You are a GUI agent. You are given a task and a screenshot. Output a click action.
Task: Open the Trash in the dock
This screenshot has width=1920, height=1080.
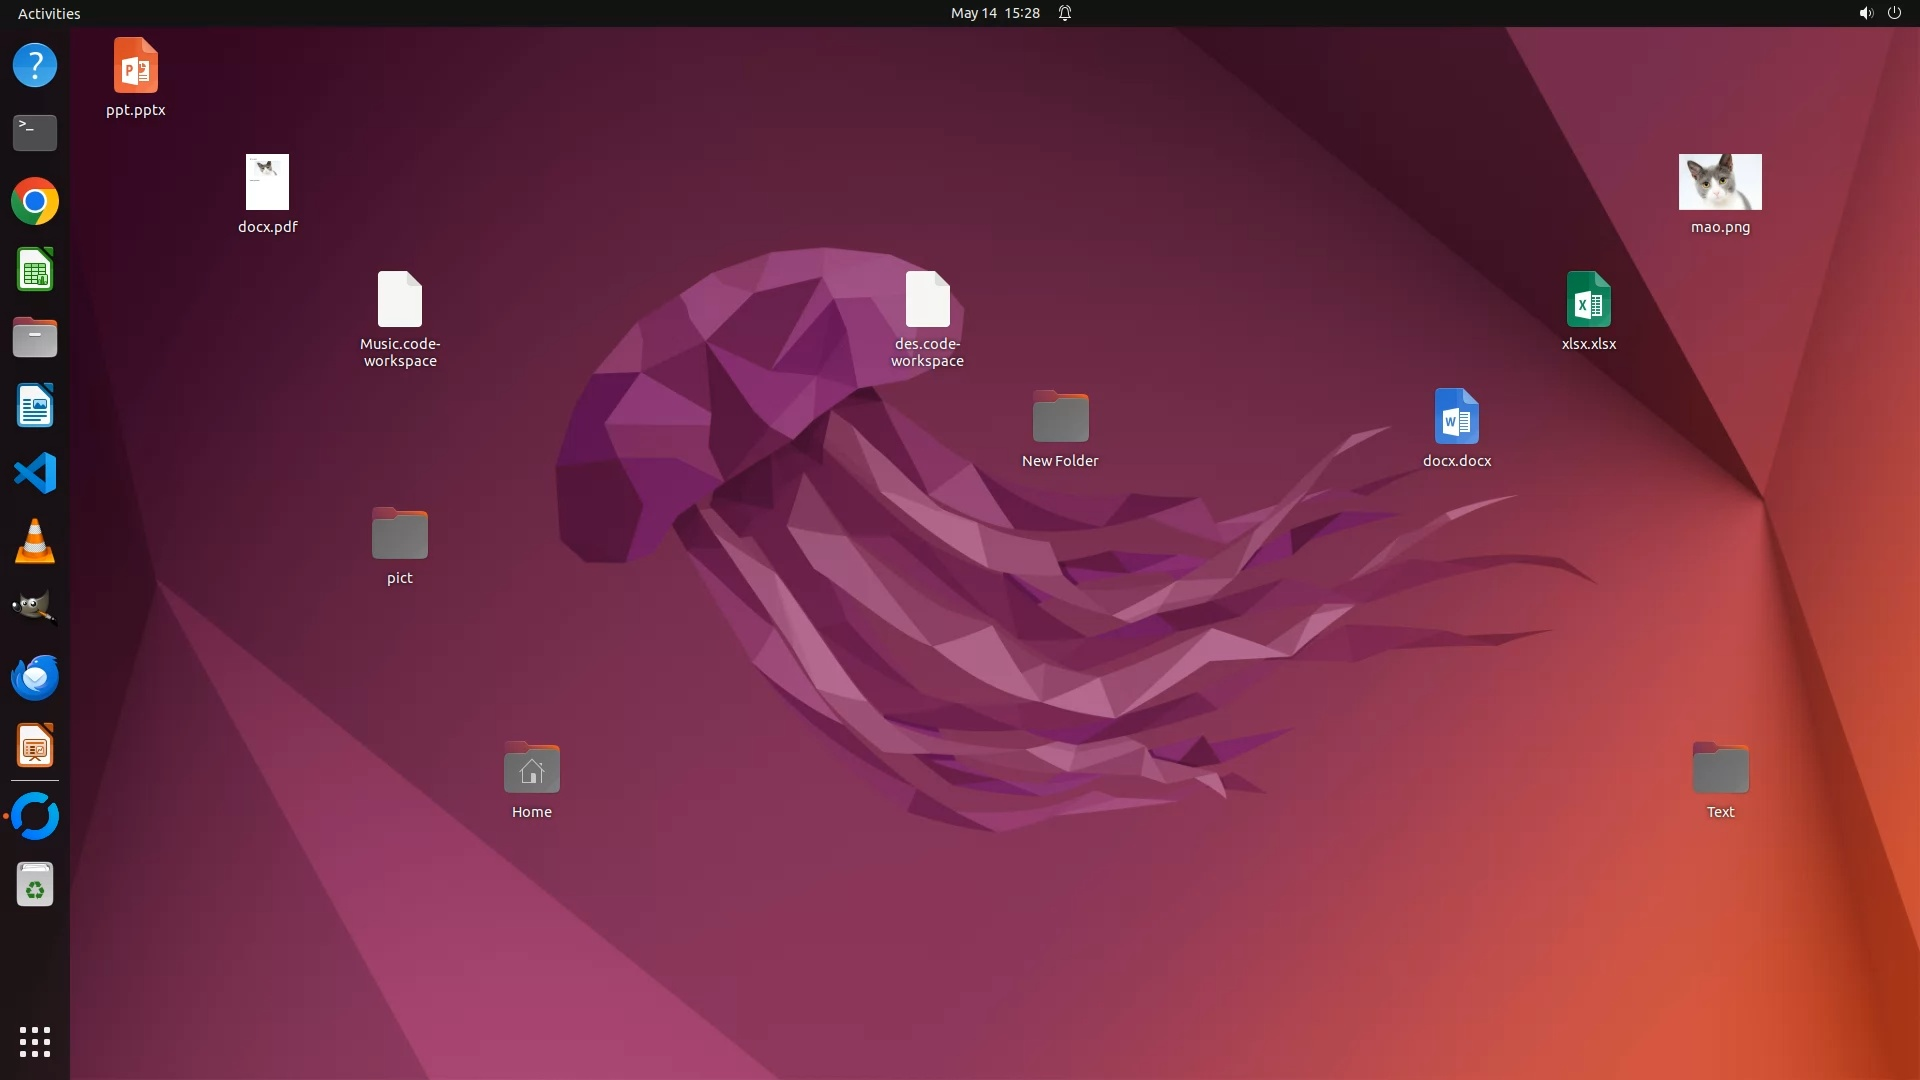[35, 885]
